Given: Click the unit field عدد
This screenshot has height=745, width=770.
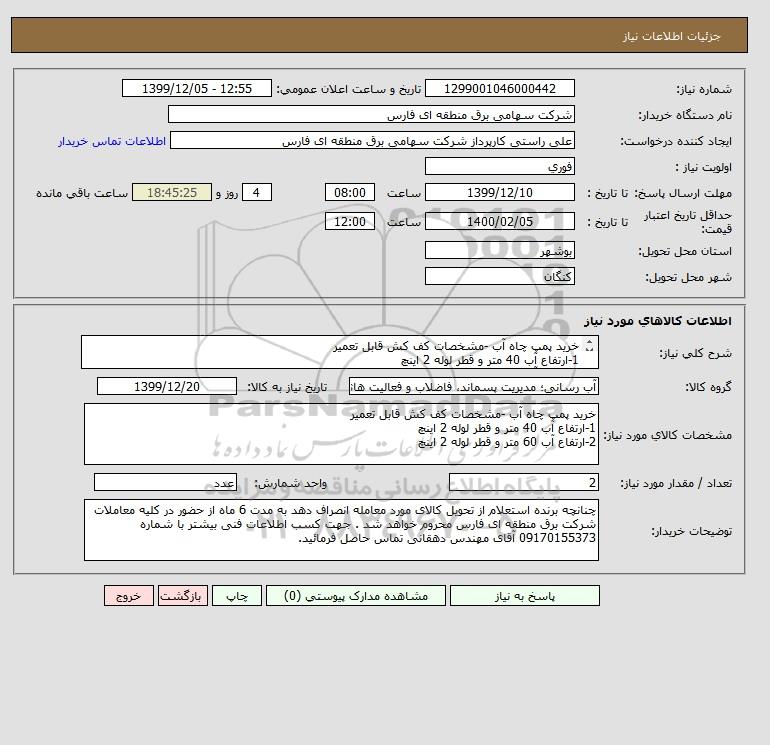Looking at the screenshot, I should (x=165, y=482).
